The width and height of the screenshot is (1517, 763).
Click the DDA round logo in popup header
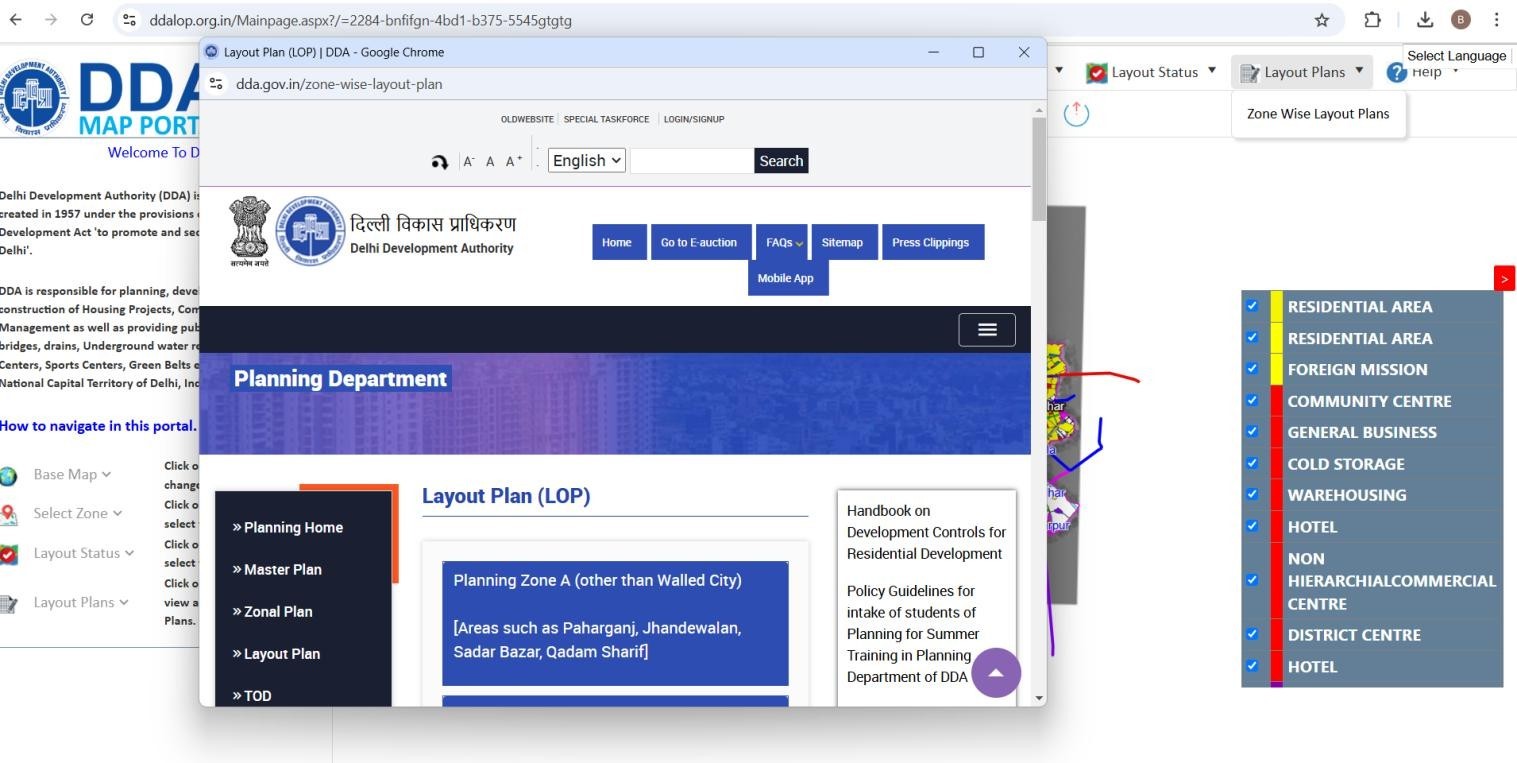point(310,231)
